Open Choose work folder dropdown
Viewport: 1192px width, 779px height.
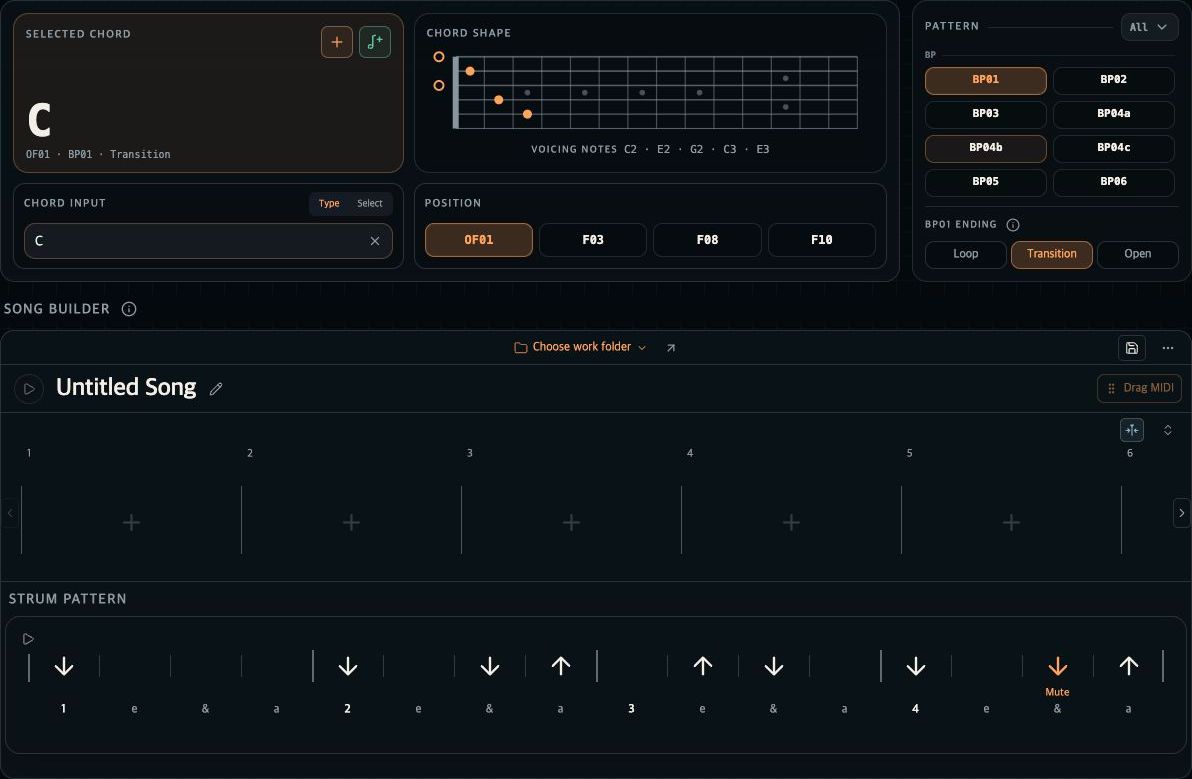coord(580,347)
